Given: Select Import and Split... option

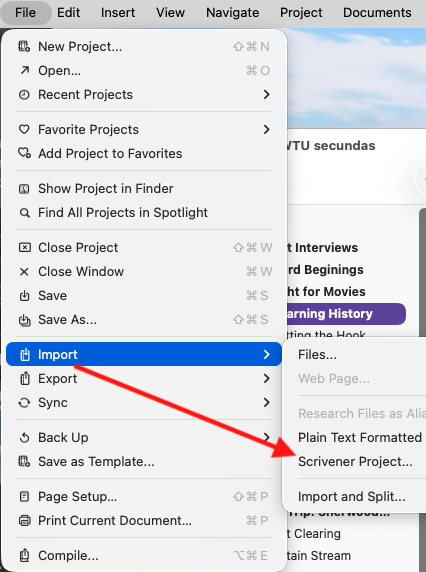Looking at the screenshot, I should (352, 496).
